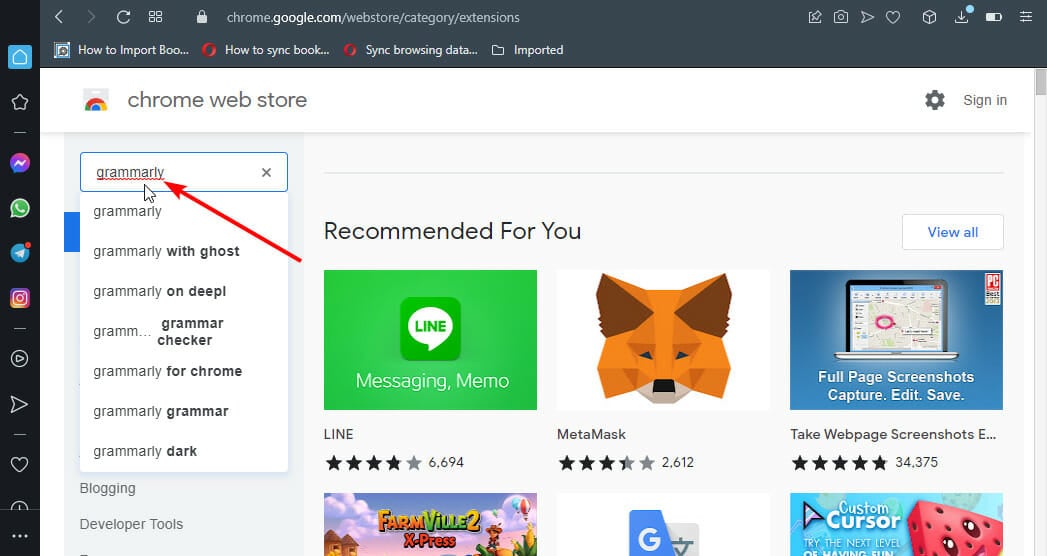Screen dimensions: 1047x556
Task: Open extensions cube icon in toolbar
Action: [929, 17]
